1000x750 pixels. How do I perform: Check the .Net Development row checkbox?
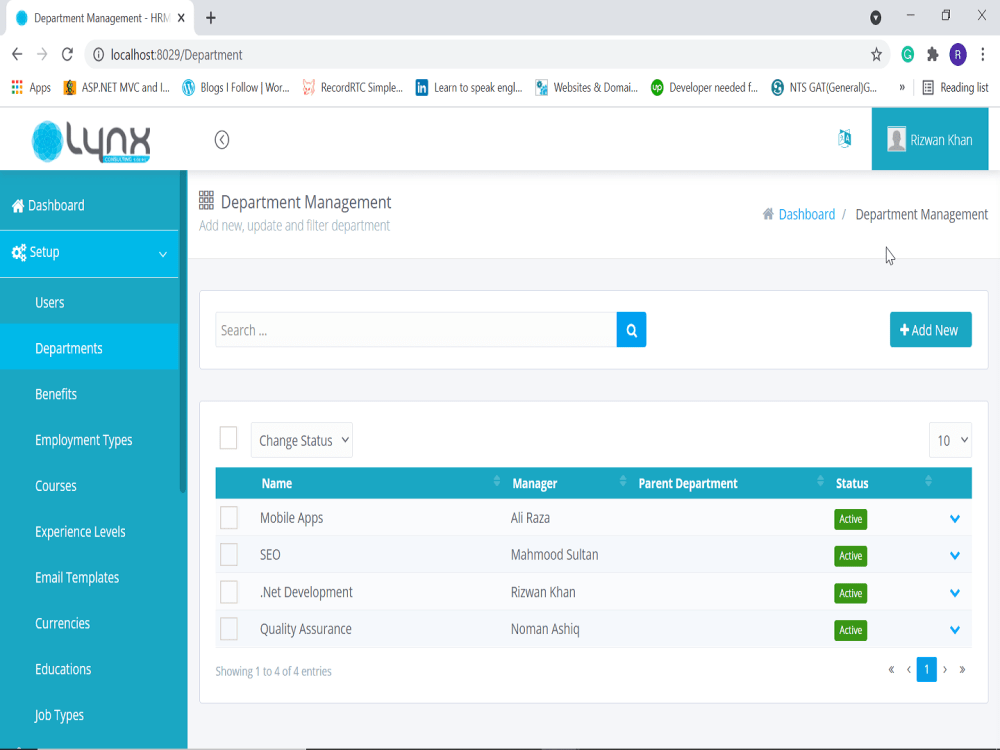coord(229,592)
